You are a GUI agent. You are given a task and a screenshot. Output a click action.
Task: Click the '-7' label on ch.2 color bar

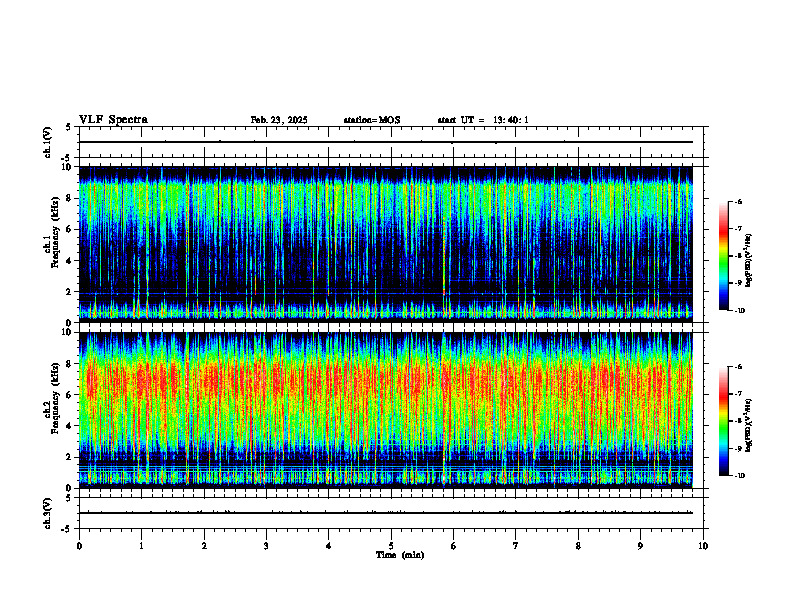(738, 394)
